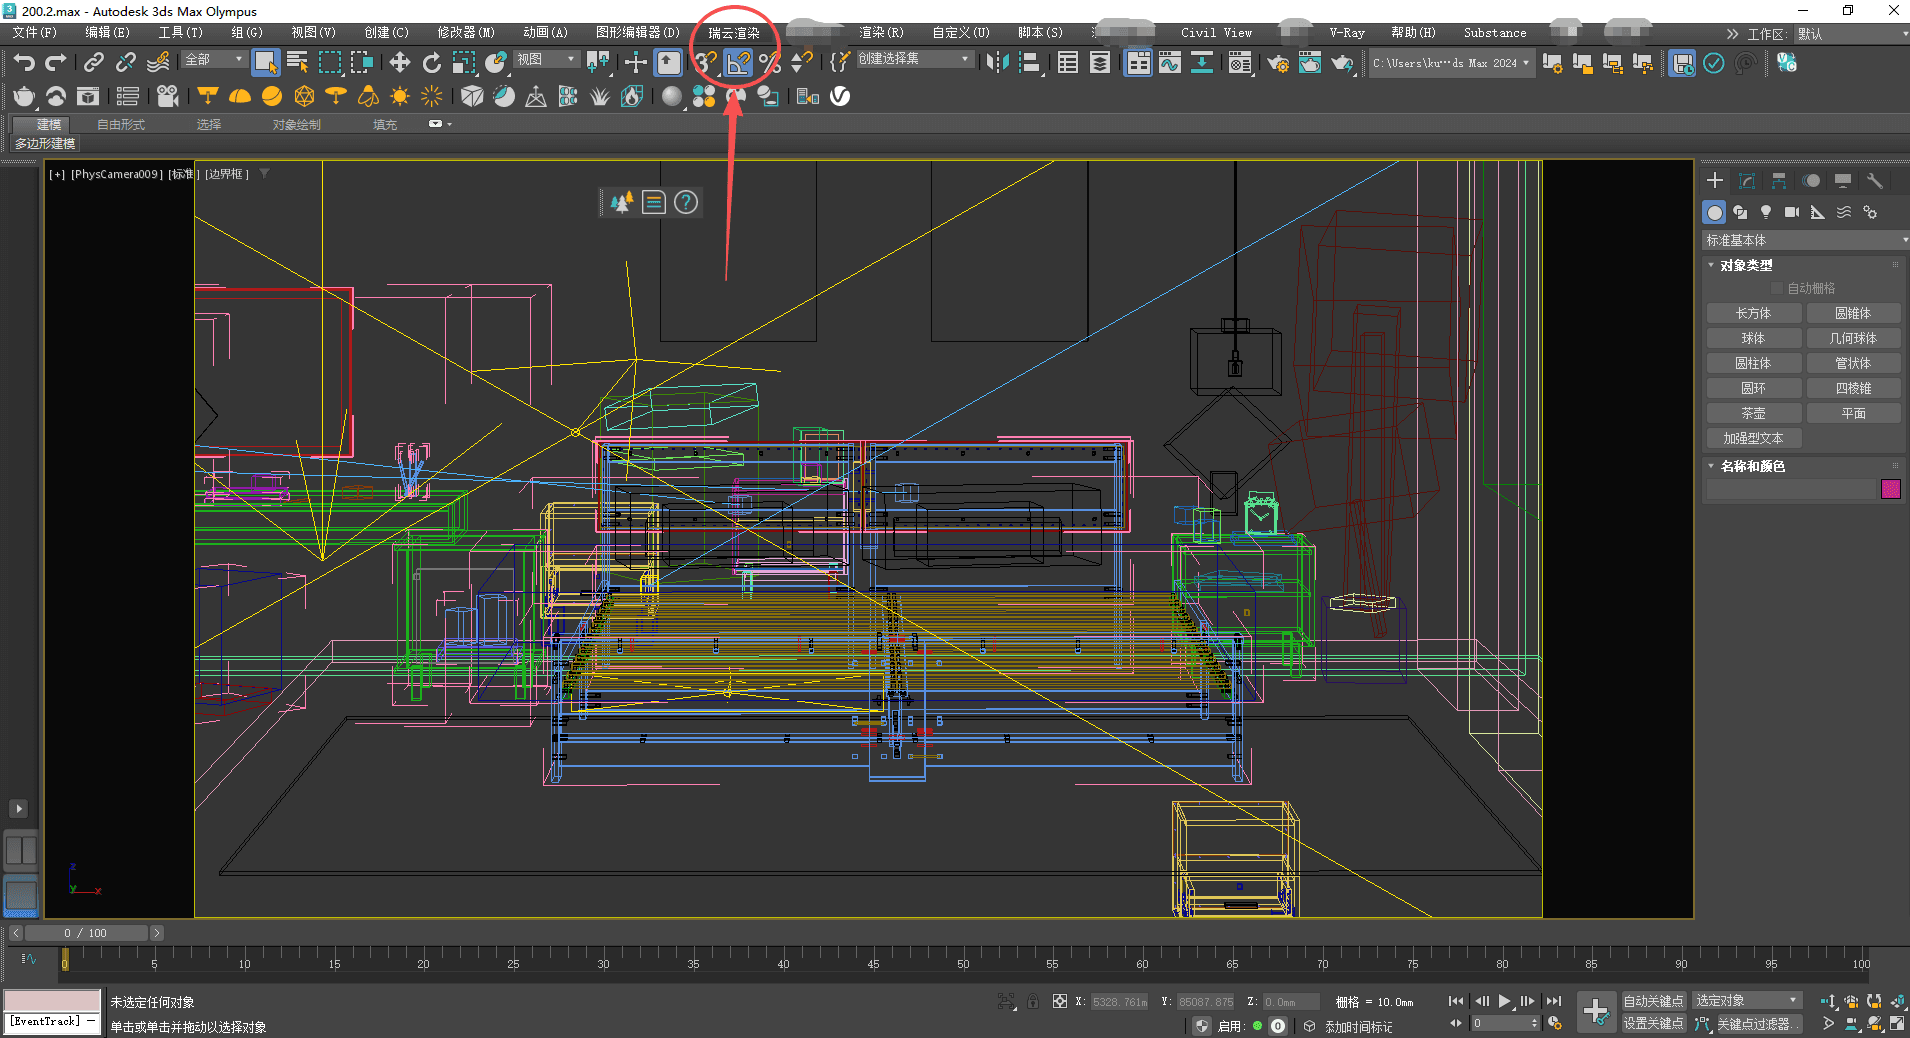Open the Mirror tool
Viewport: 1910px width, 1038px height.
(x=997, y=63)
